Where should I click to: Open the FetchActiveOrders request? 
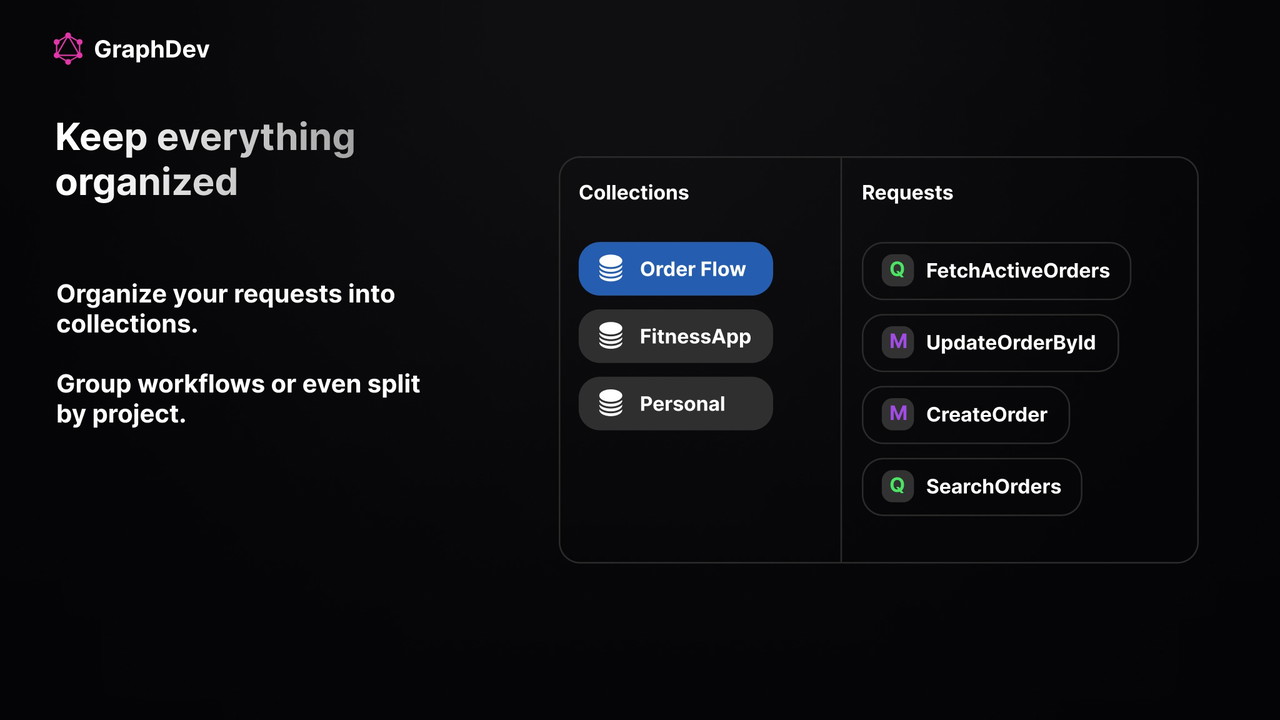(996, 270)
